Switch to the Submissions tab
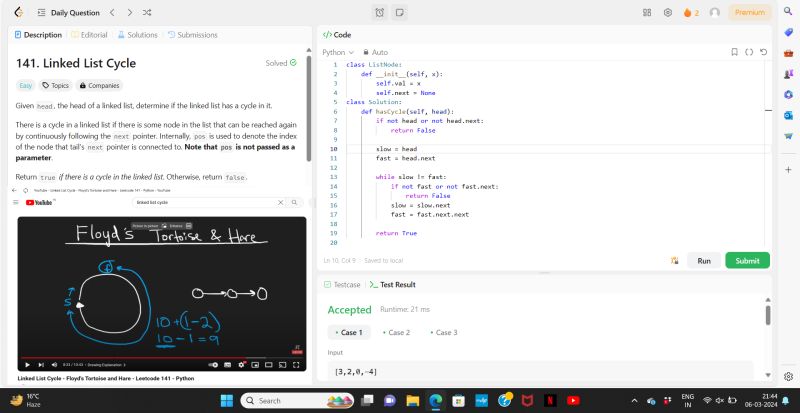This screenshot has width=800, height=413. tap(192, 35)
